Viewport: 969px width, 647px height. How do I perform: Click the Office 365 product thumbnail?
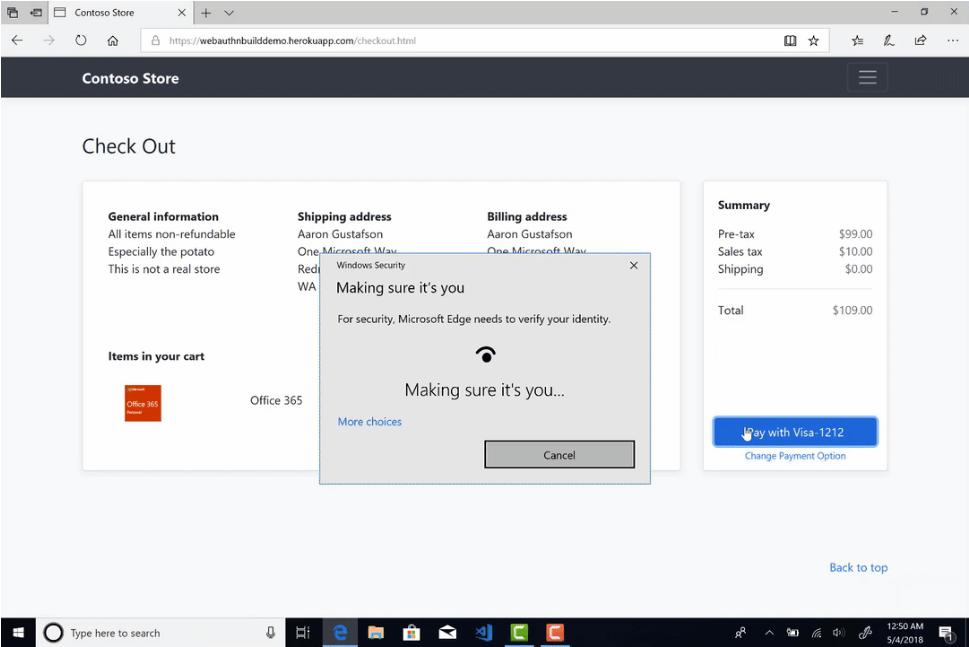(143, 403)
